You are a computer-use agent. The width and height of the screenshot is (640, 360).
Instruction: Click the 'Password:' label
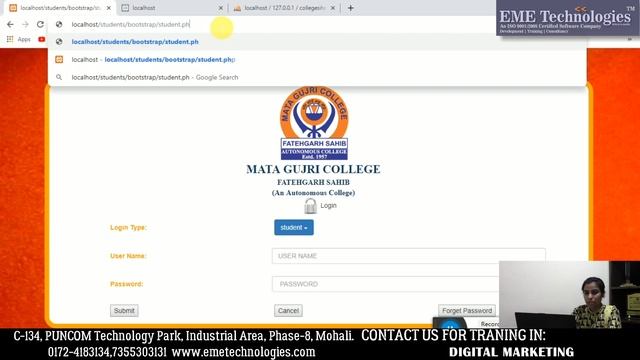click(127, 284)
